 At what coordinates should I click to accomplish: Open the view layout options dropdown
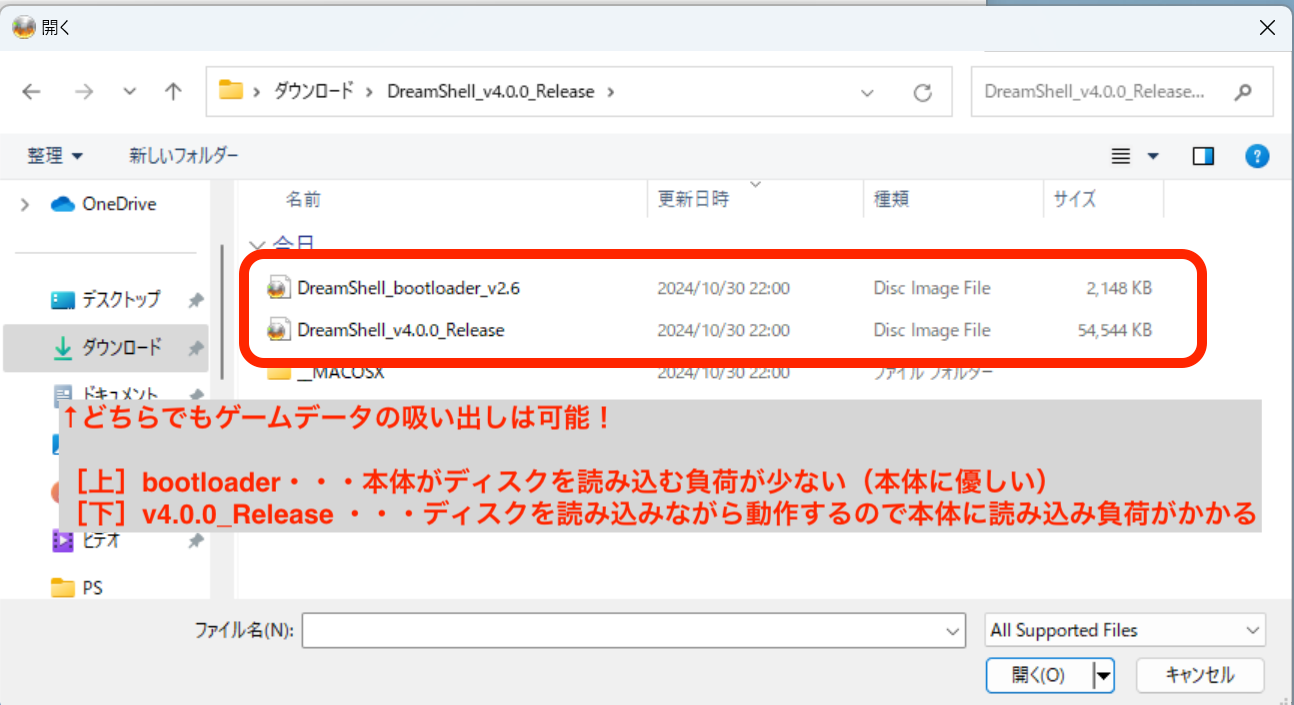click(1152, 156)
